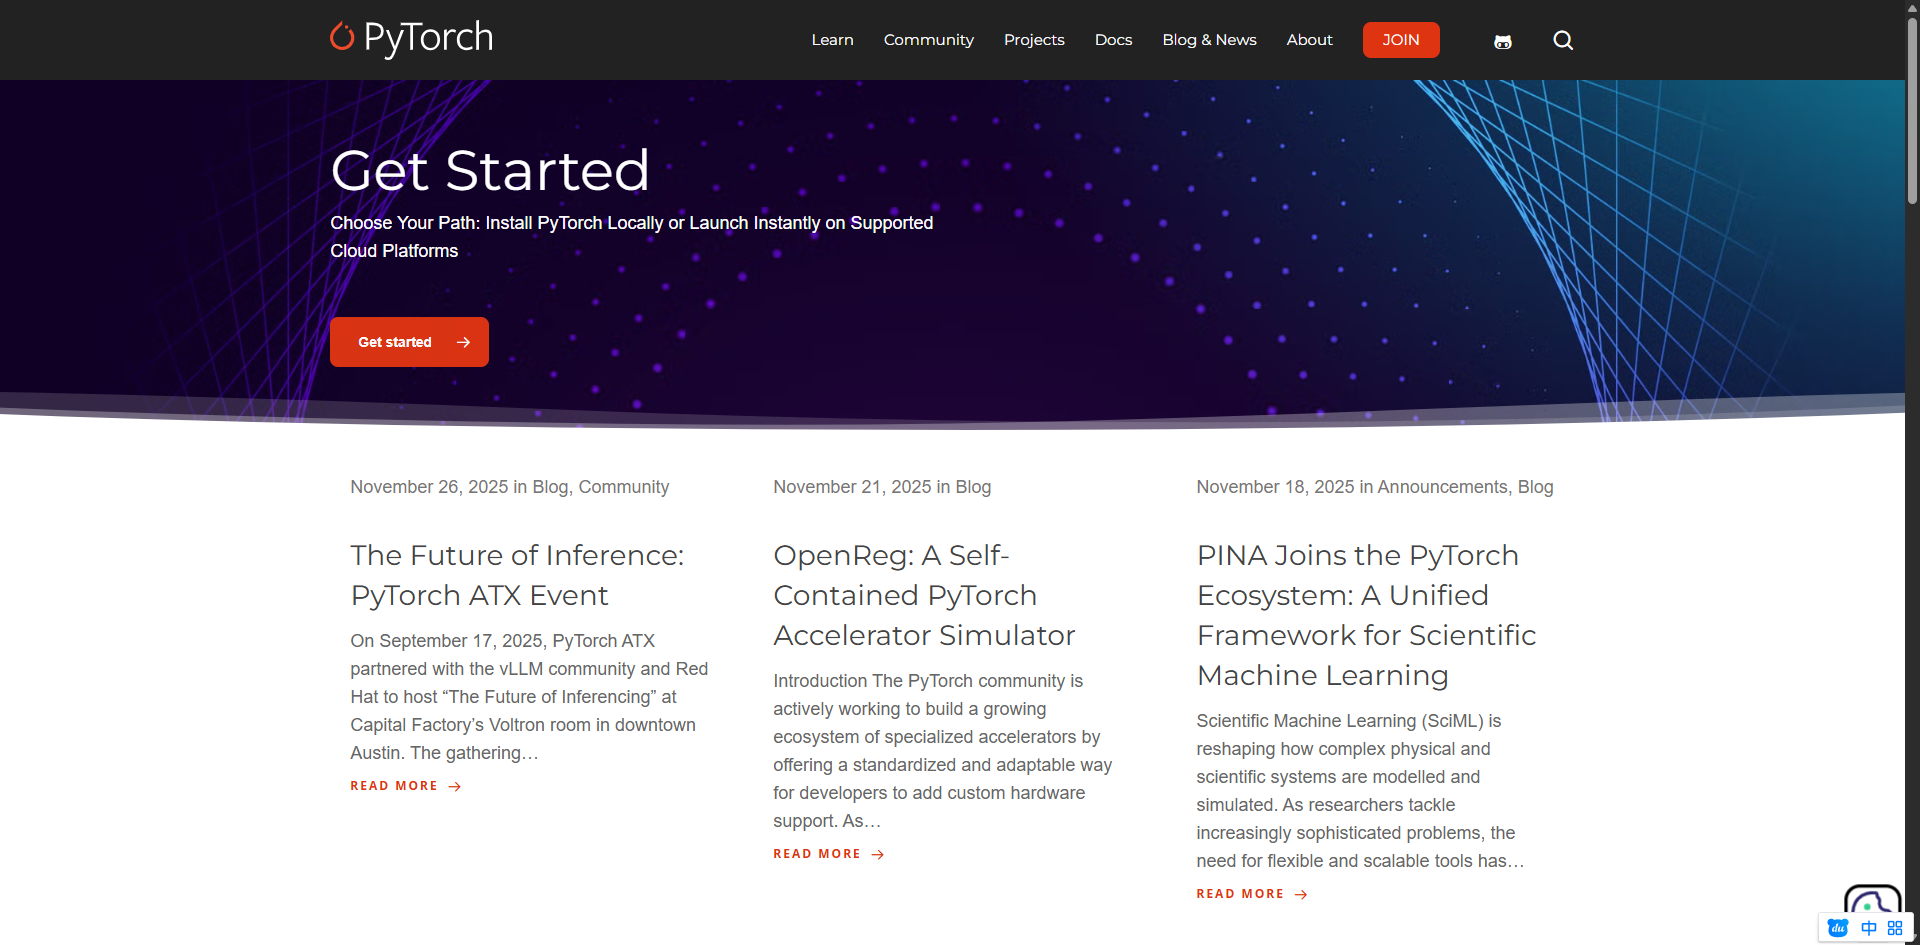Viewport: 1920px width, 945px height.
Task: Click 'November 18, 2025' date text
Action: 1275,487
